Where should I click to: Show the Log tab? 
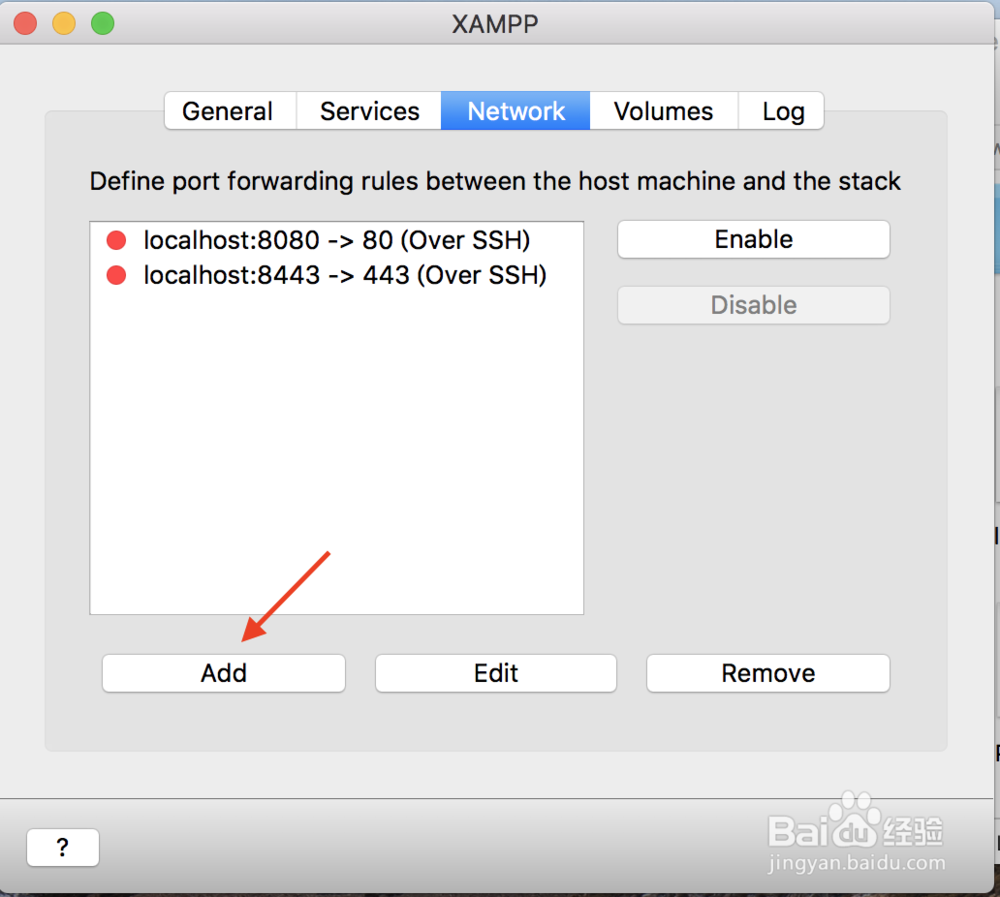[x=782, y=111]
